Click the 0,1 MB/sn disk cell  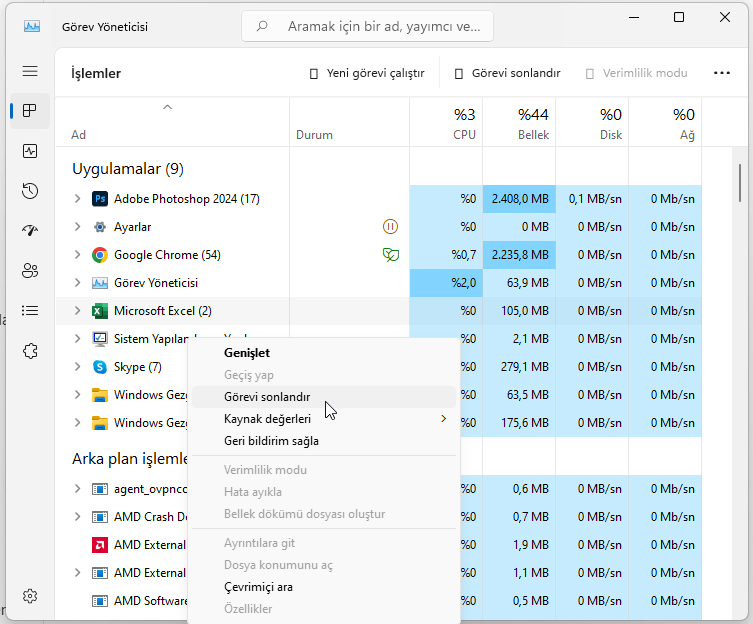(592, 199)
